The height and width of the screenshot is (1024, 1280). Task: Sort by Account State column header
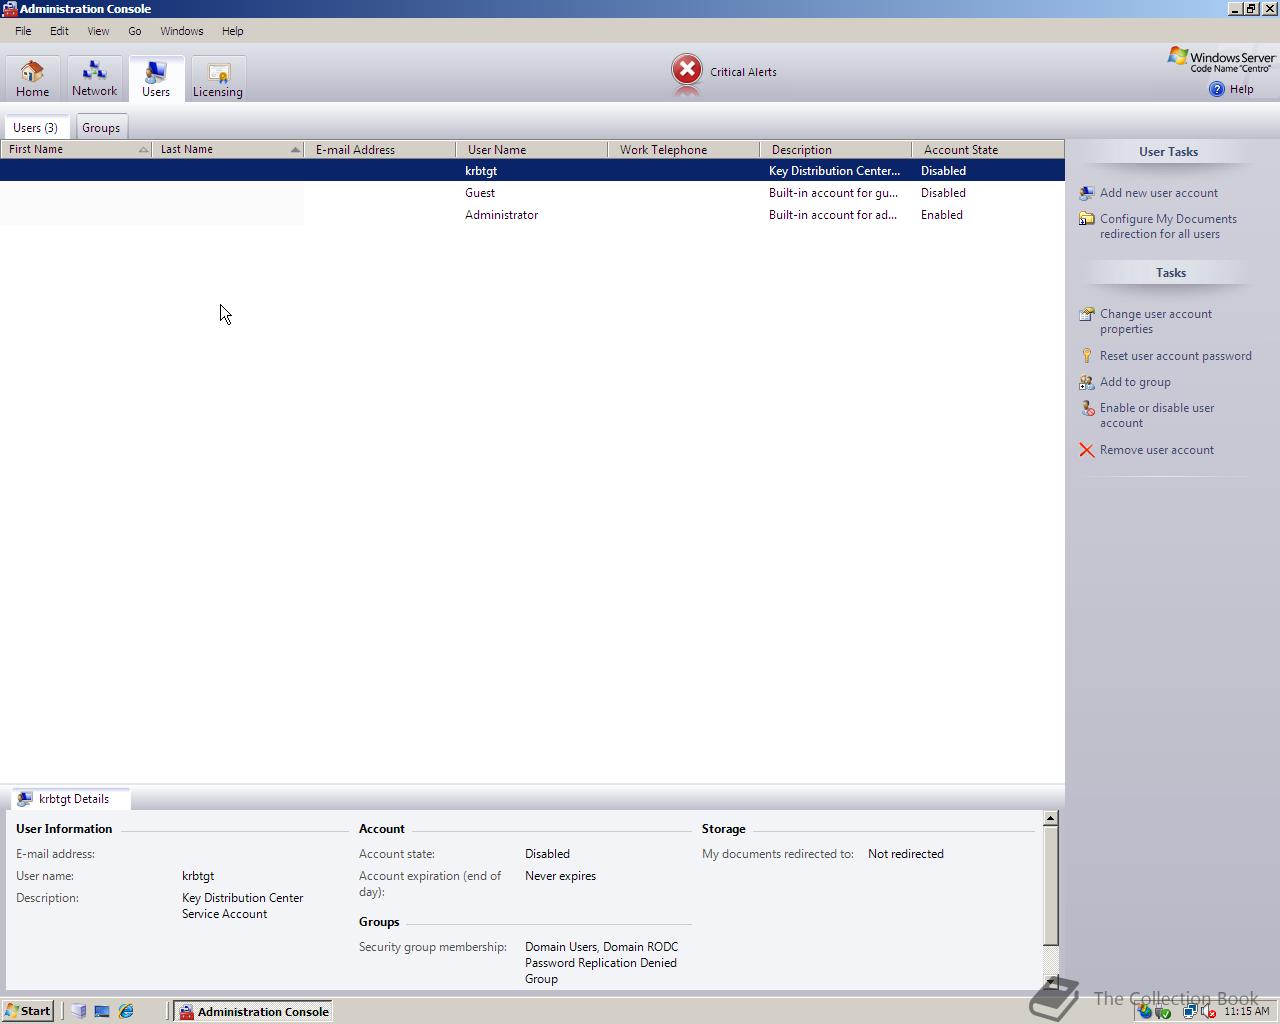(988, 149)
